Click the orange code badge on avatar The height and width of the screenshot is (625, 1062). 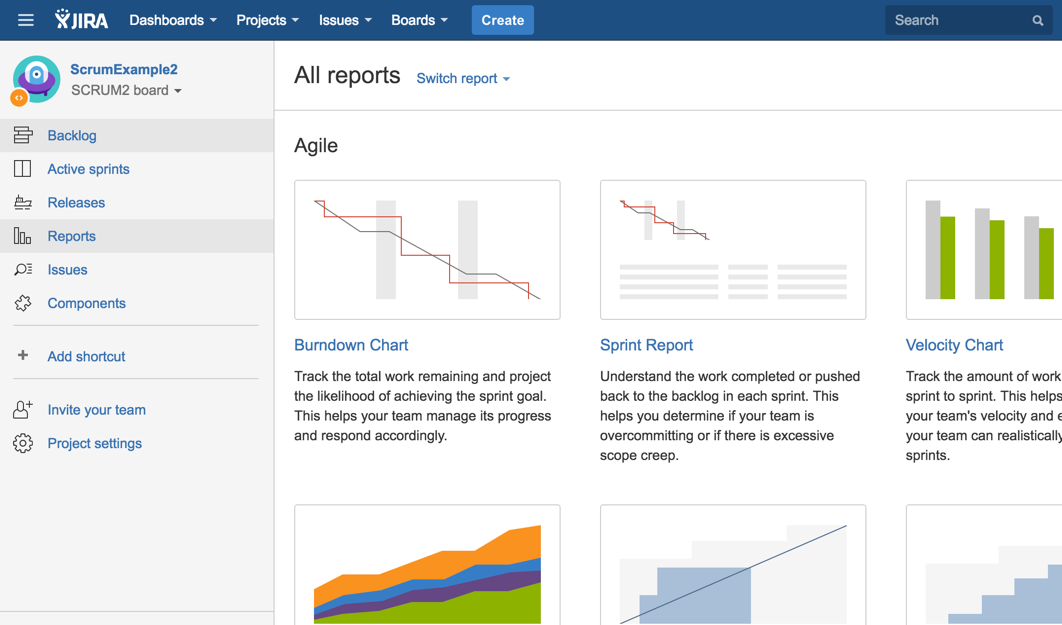pyautogui.click(x=19, y=98)
